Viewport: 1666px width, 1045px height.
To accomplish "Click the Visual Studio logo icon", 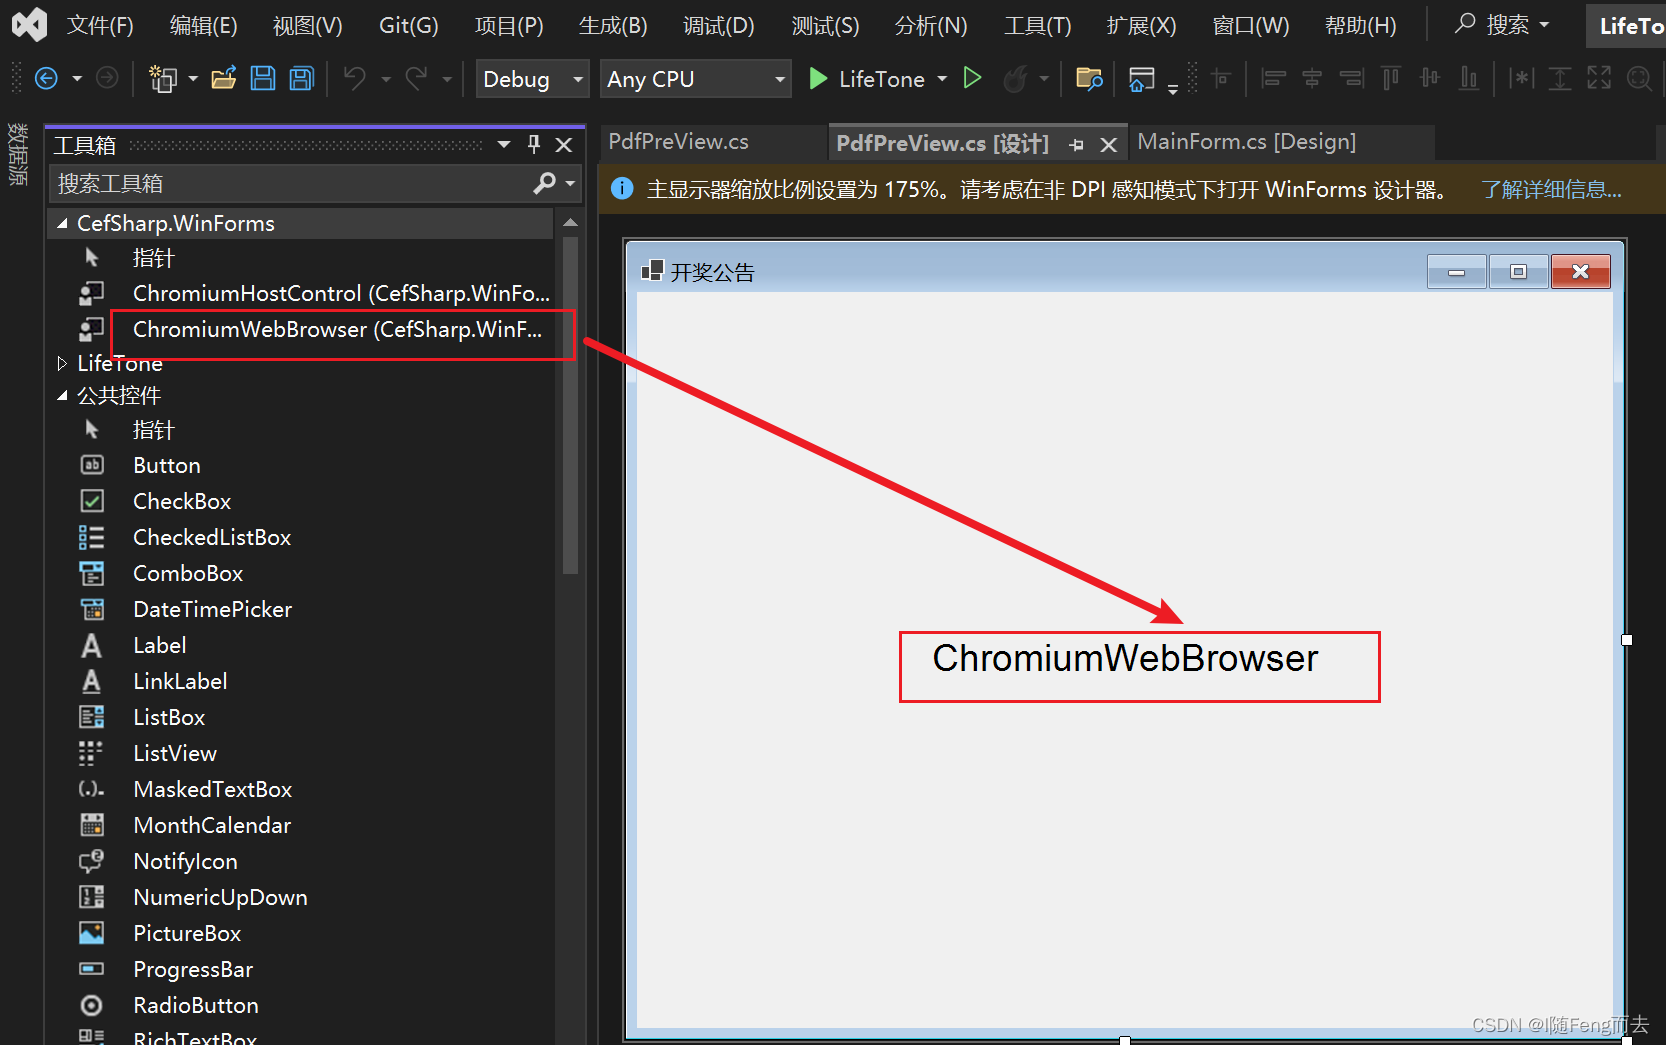I will point(29,24).
